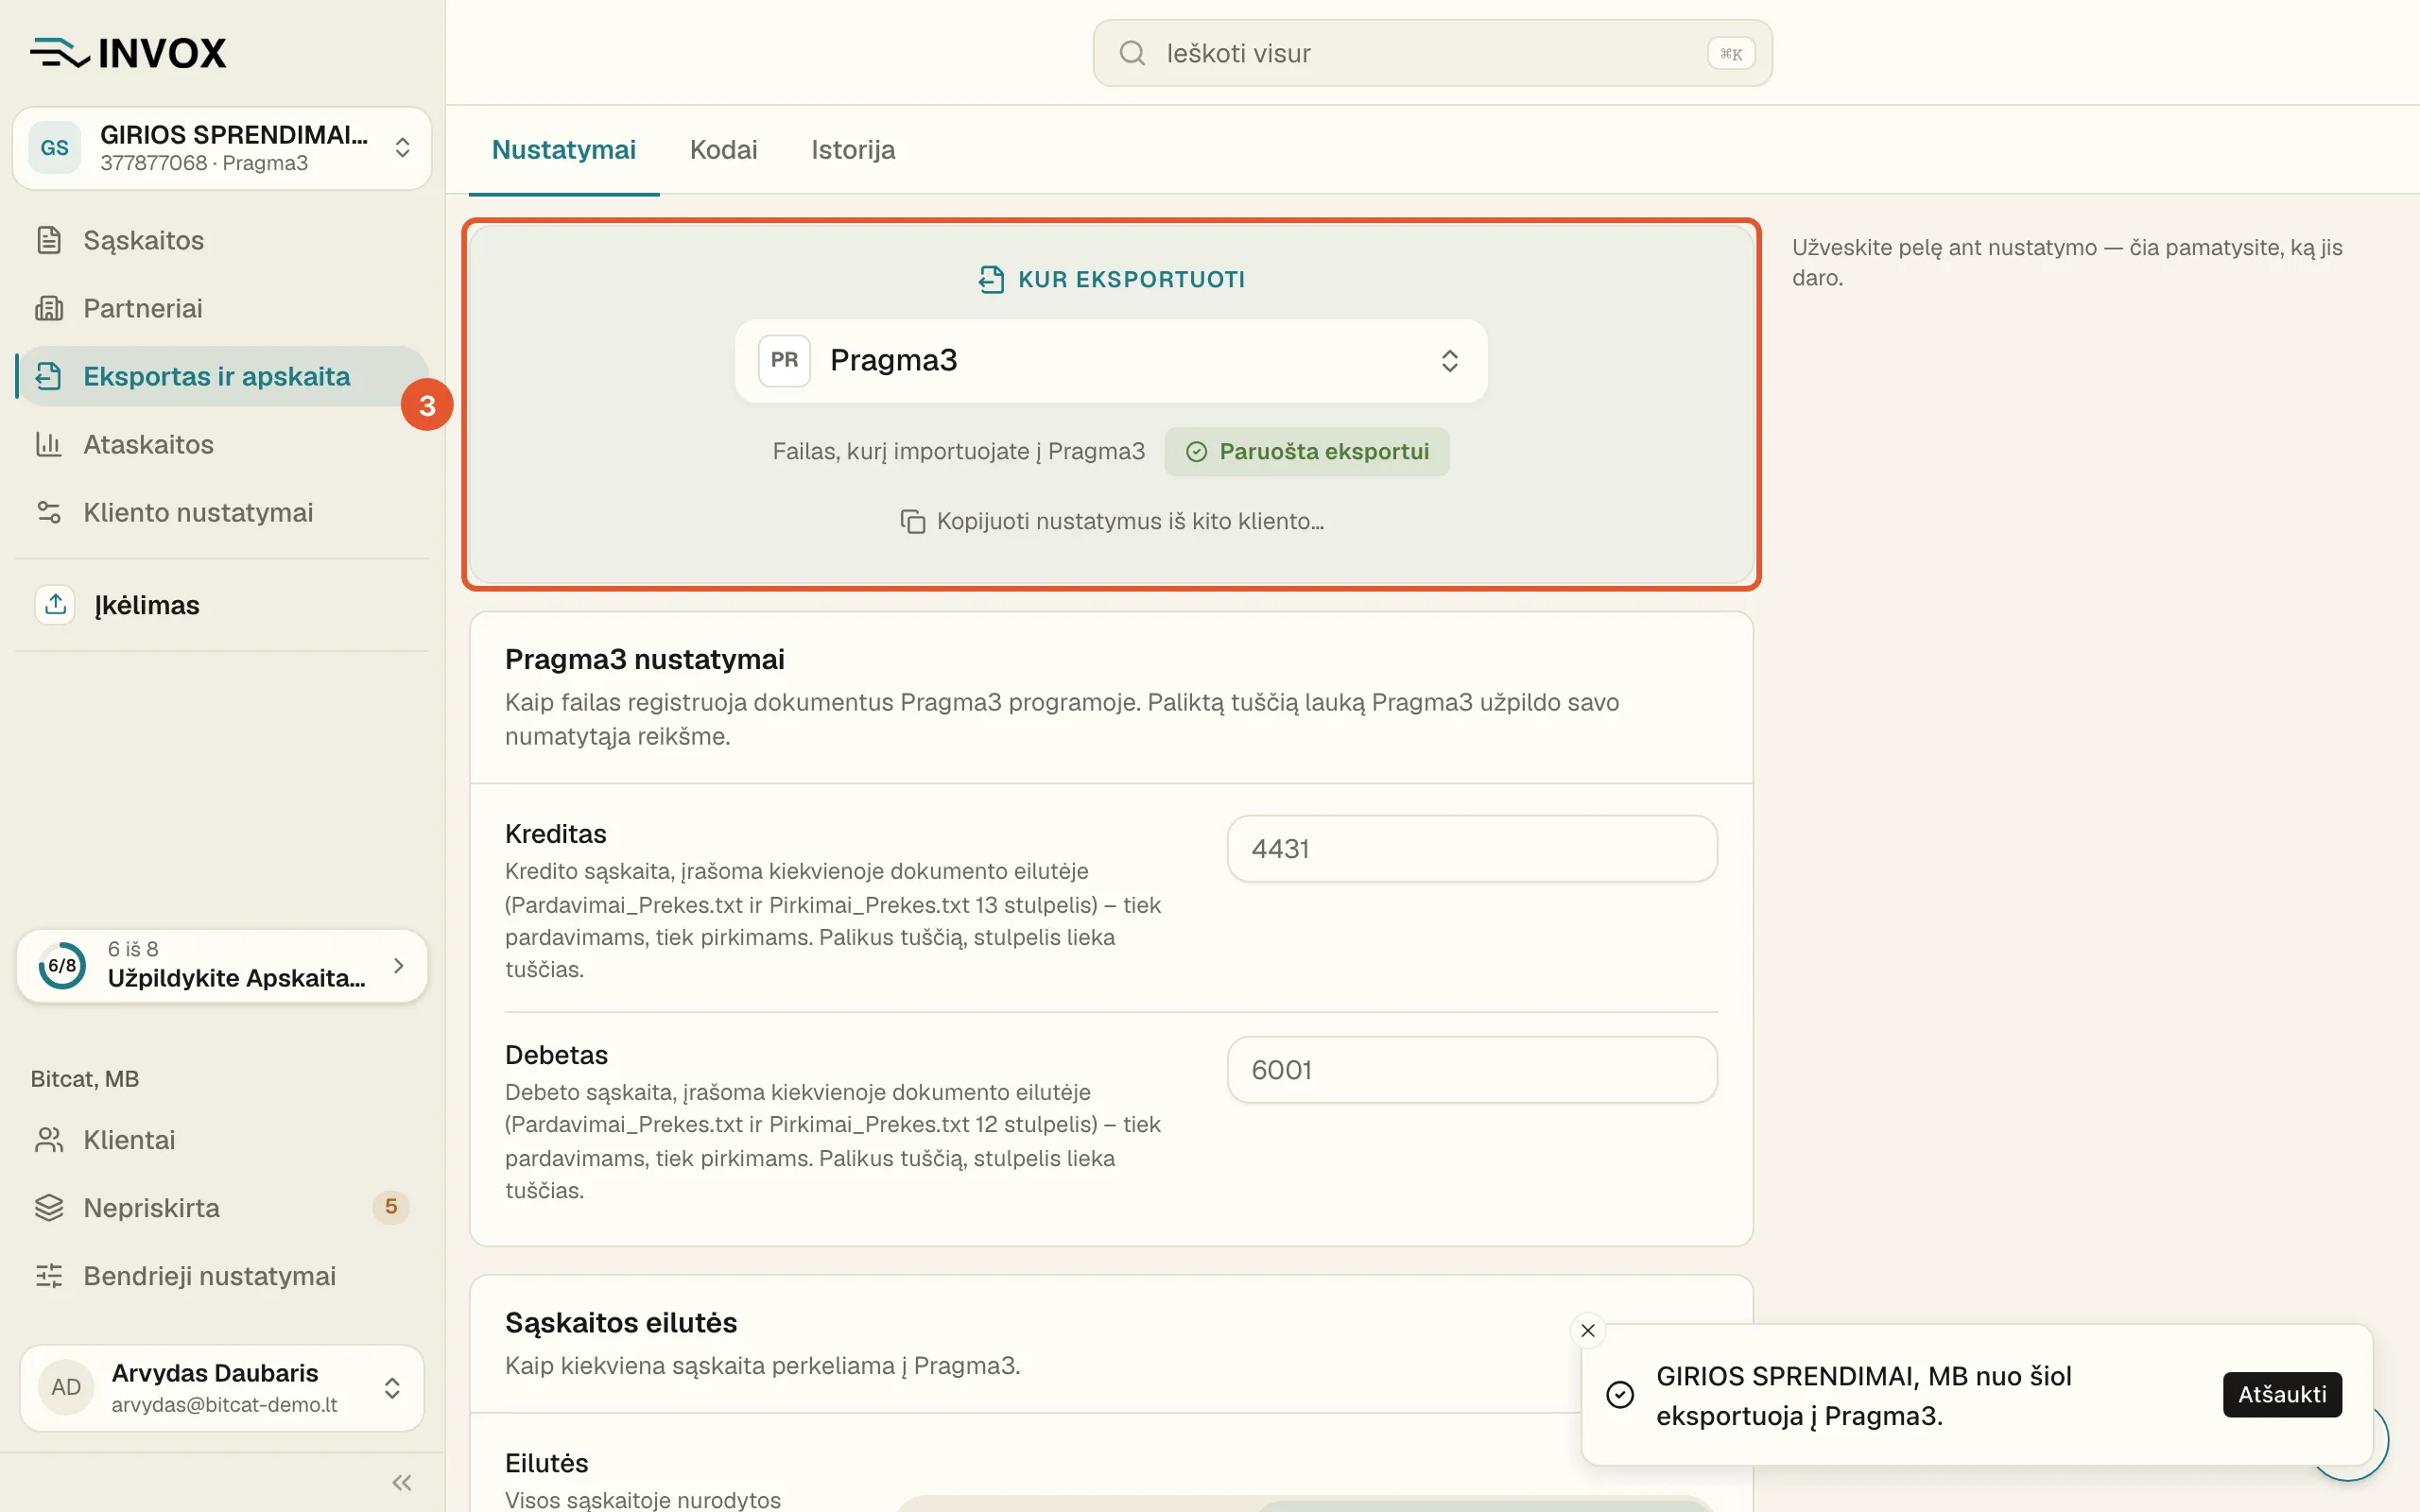Click the Bitcat, MB section label
2420x1512 pixels.
click(x=85, y=1079)
